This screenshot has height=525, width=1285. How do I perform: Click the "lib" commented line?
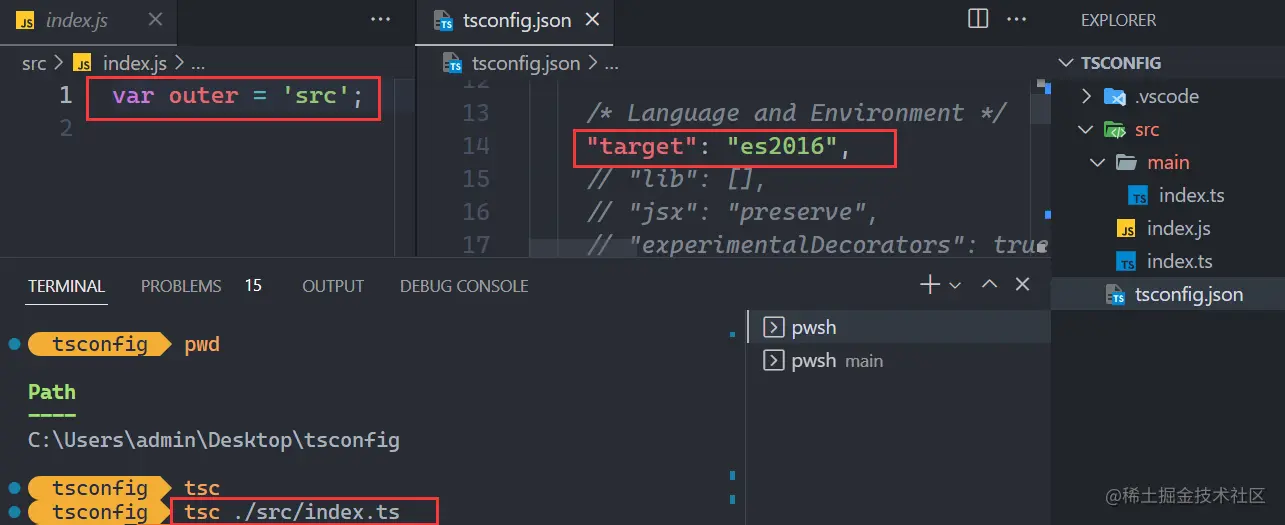(x=676, y=179)
